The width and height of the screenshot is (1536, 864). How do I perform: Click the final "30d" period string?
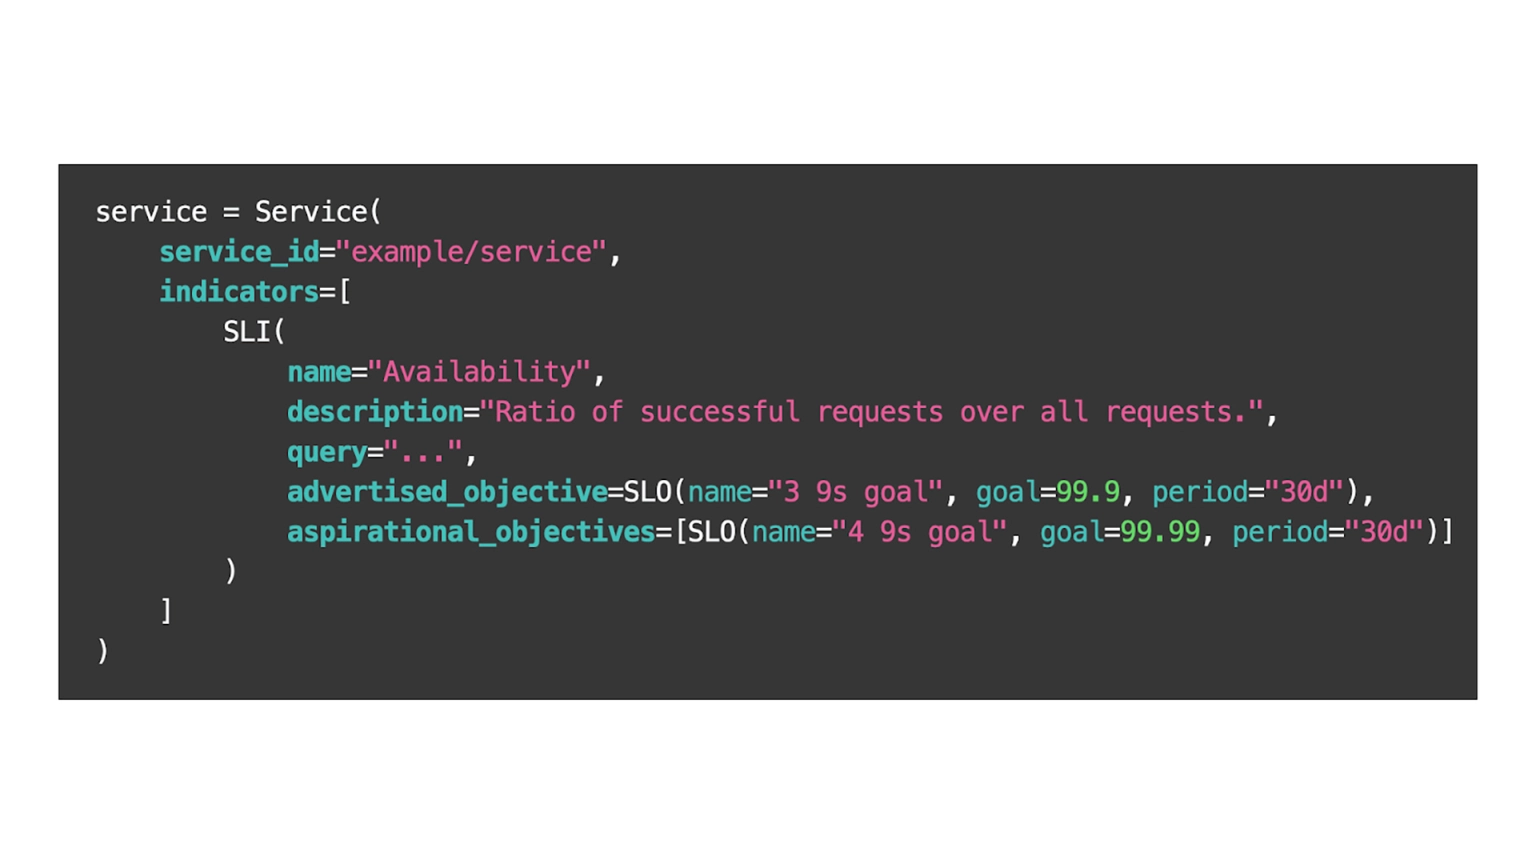click(x=1383, y=532)
